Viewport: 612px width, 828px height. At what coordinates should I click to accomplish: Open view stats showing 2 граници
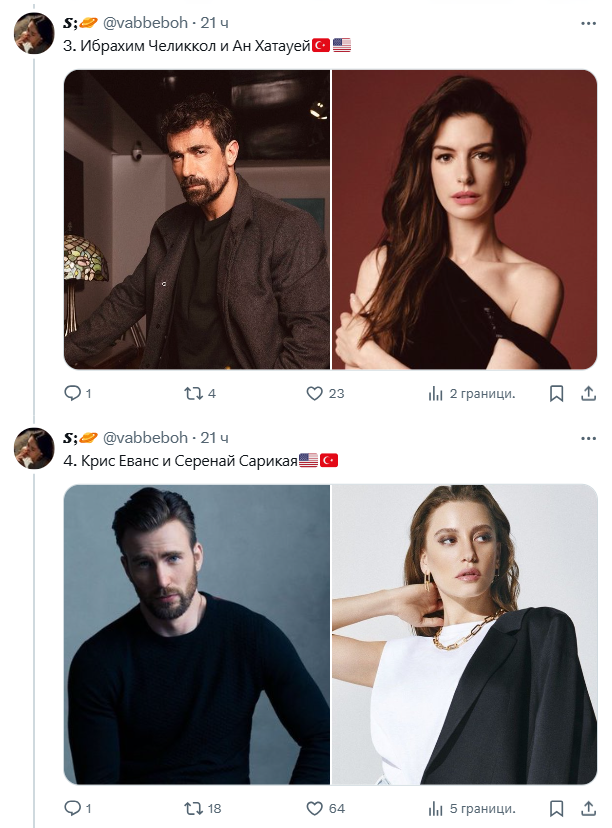[436, 393]
